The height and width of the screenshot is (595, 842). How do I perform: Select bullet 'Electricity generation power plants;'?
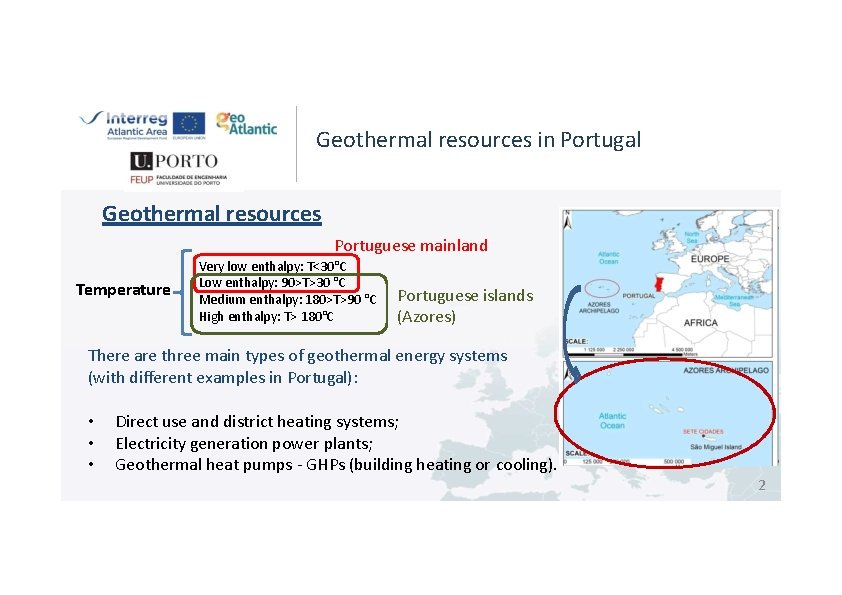(x=244, y=444)
